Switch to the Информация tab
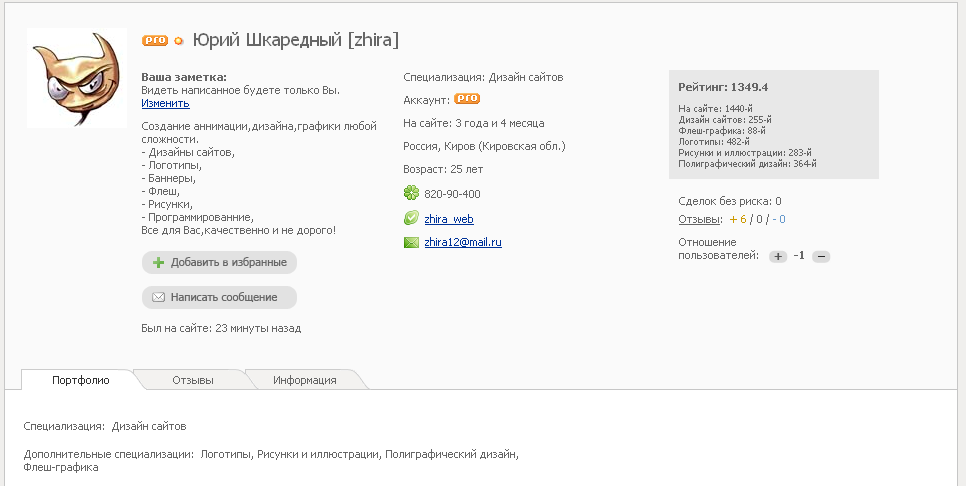Viewport: 966px width, 486px height. pyautogui.click(x=305, y=380)
